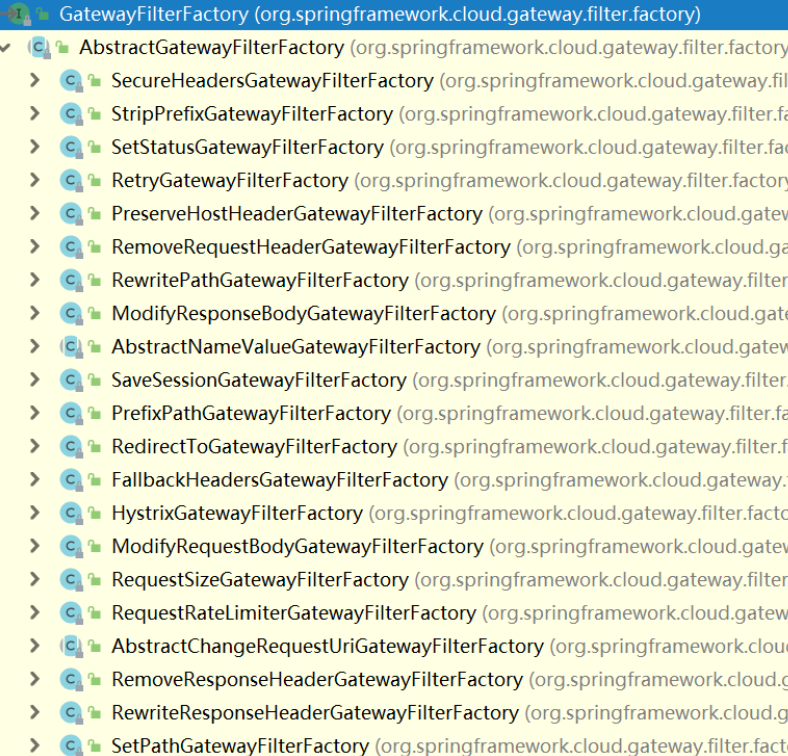This screenshot has width=788, height=756.
Task: Select the SetStatusGatewayFilterFactory class
Action: pyautogui.click(x=247, y=147)
